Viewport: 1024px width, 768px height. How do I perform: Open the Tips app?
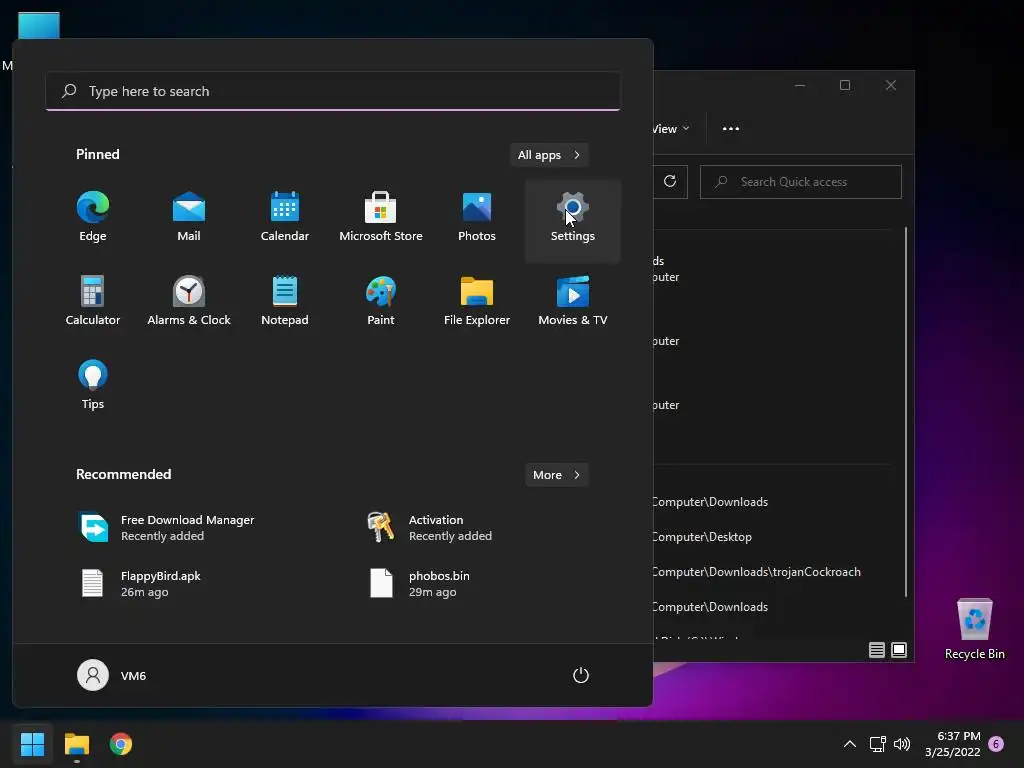tap(93, 385)
